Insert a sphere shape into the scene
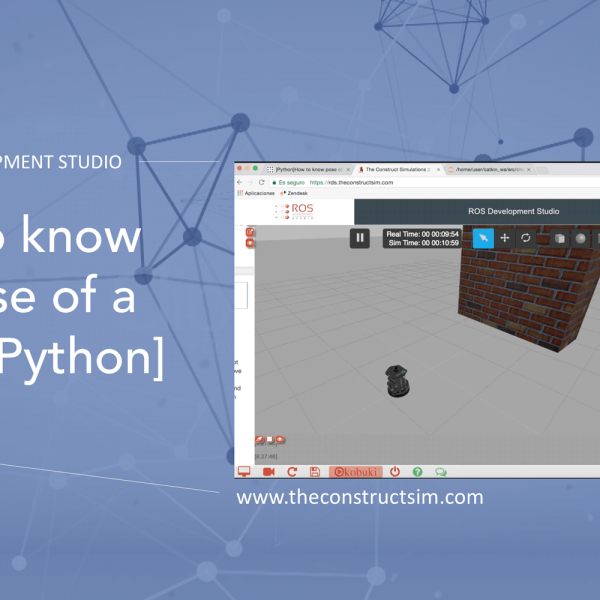The image size is (600, 600). 580,238
